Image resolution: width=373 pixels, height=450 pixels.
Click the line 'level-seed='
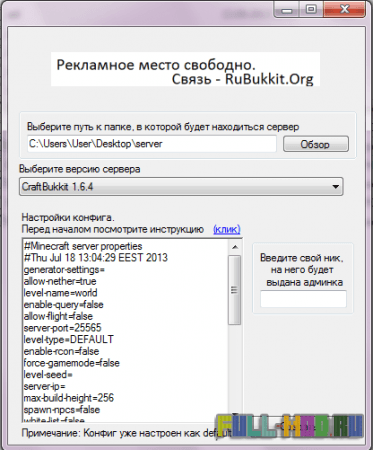pyautogui.click(x=48, y=375)
